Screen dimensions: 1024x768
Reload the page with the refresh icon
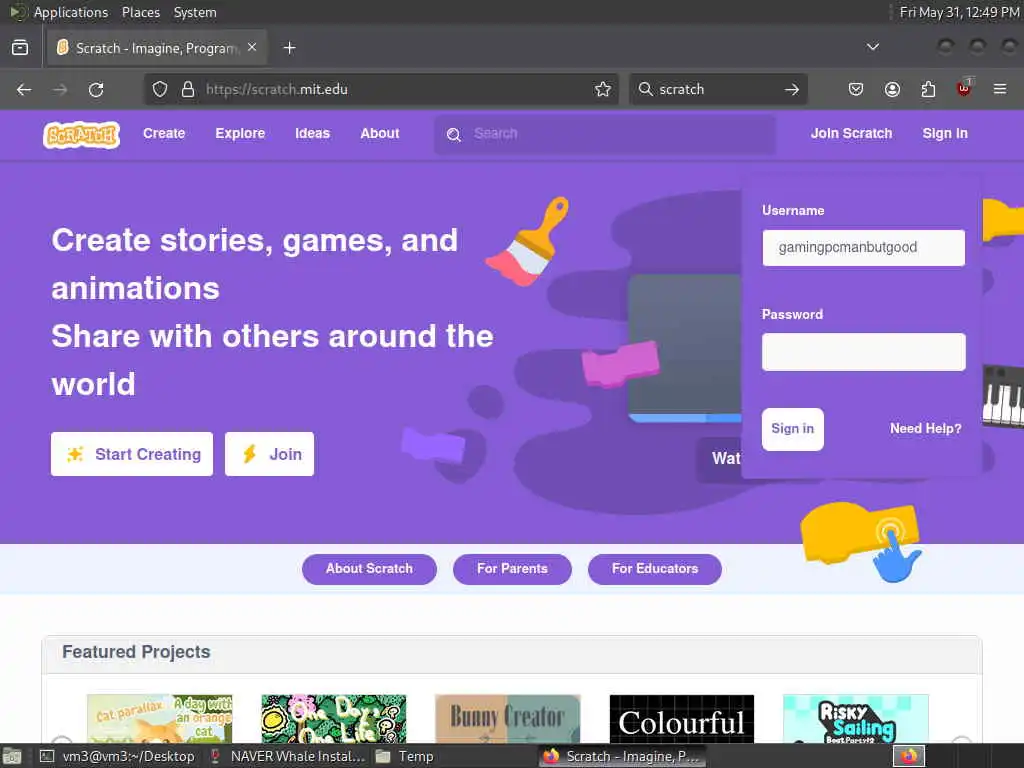(96, 89)
